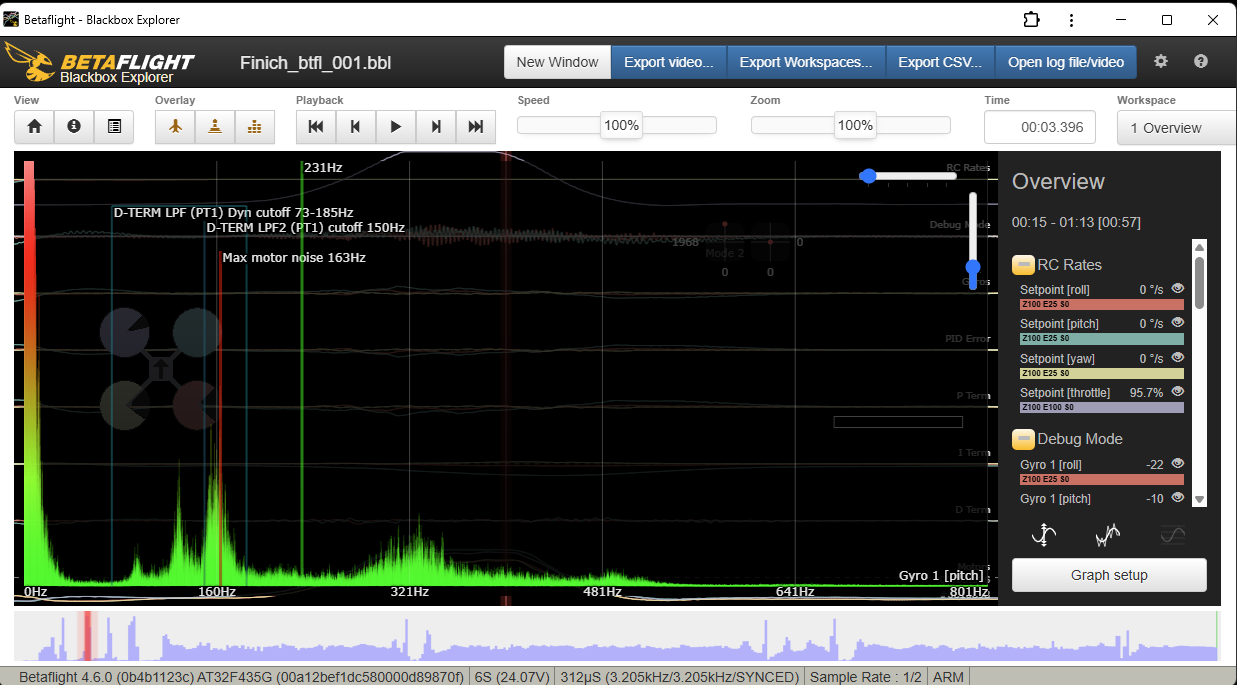Click Export video button

tap(669, 62)
